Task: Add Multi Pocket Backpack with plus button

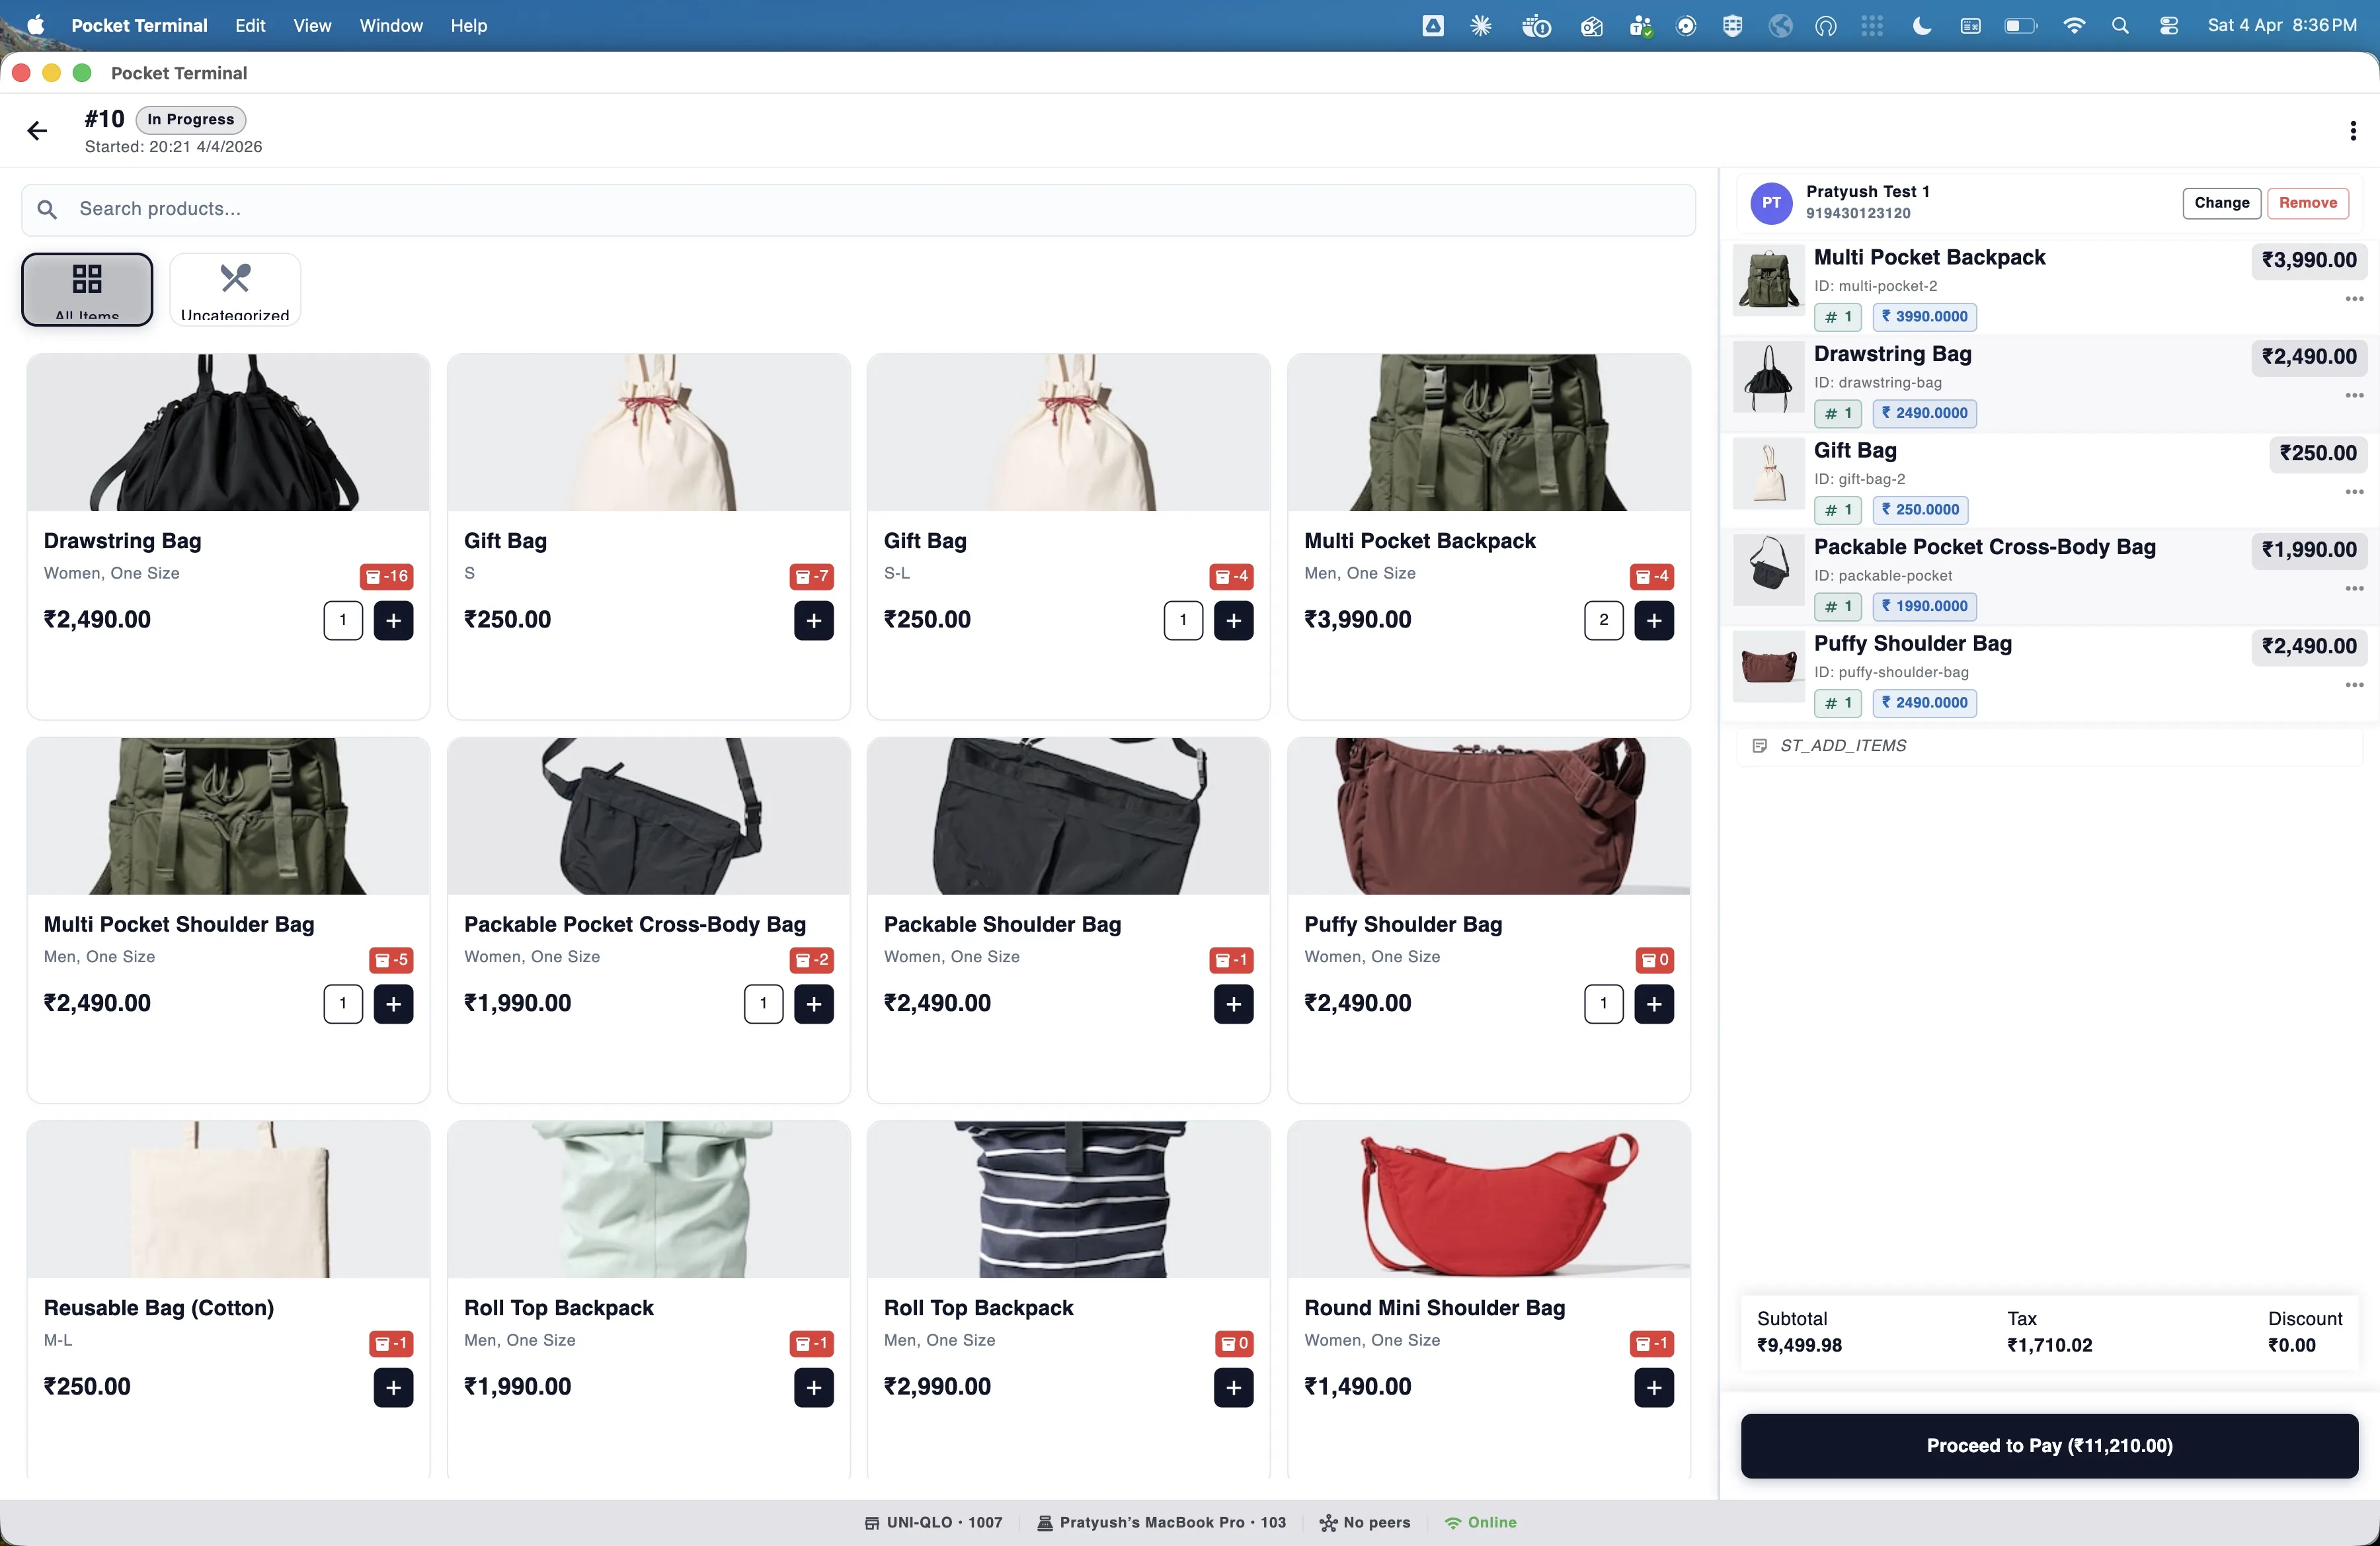Action: [1654, 620]
